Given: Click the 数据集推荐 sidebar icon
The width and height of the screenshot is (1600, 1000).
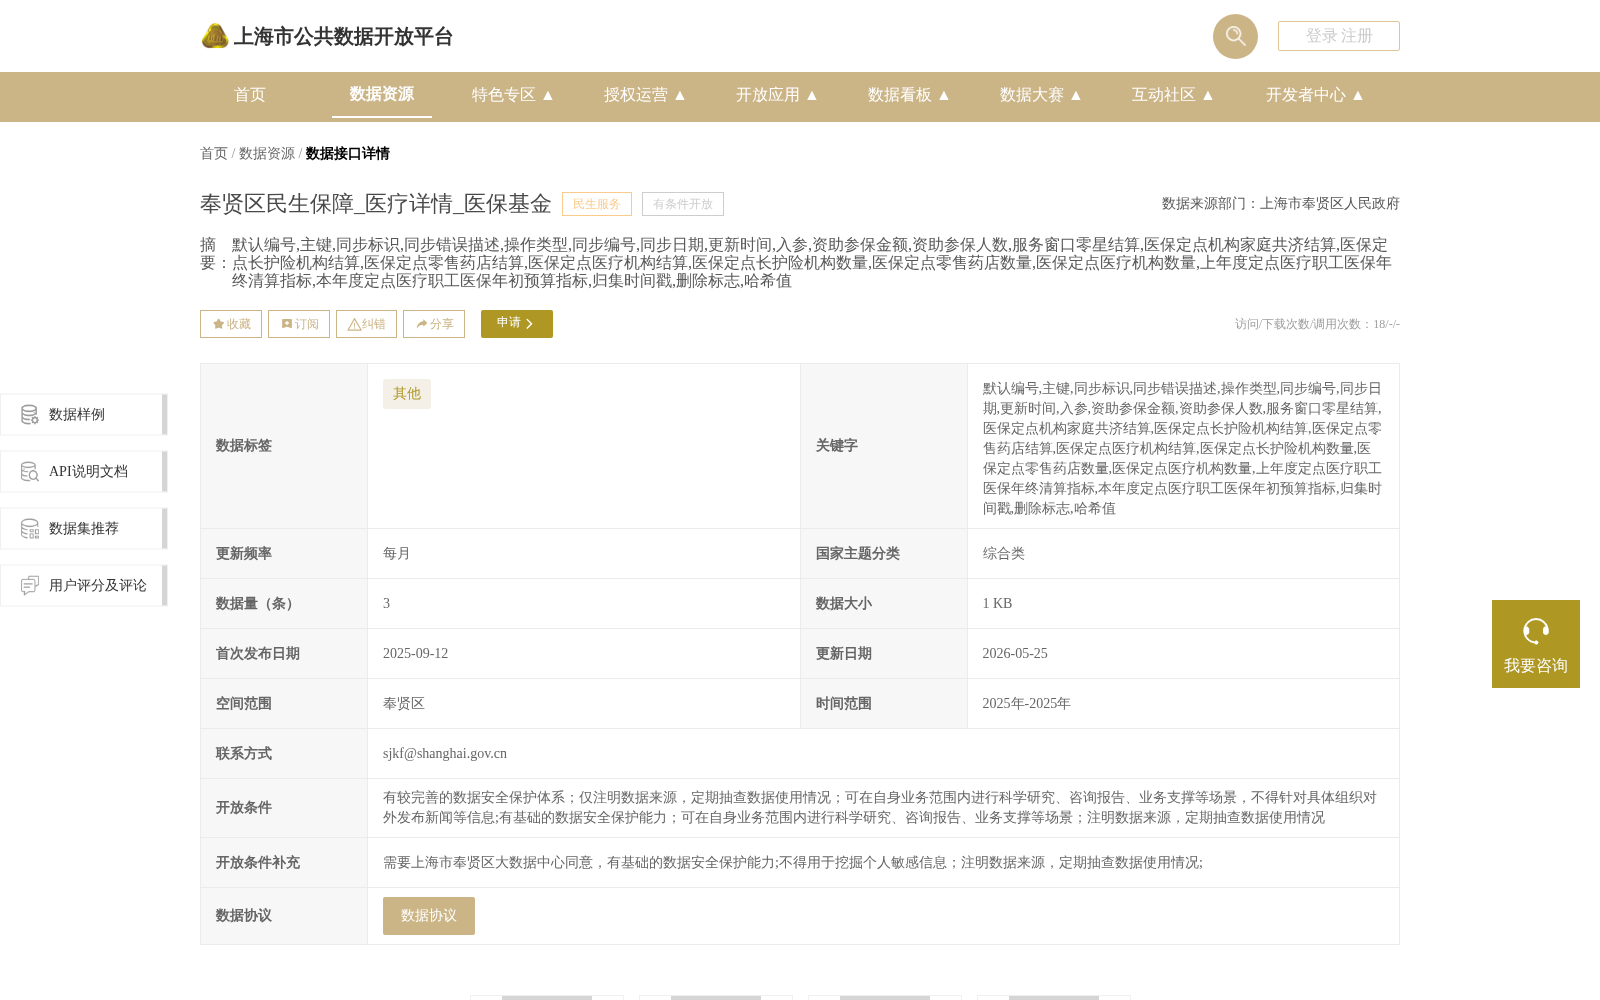Looking at the screenshot, I should pos(30,528).
